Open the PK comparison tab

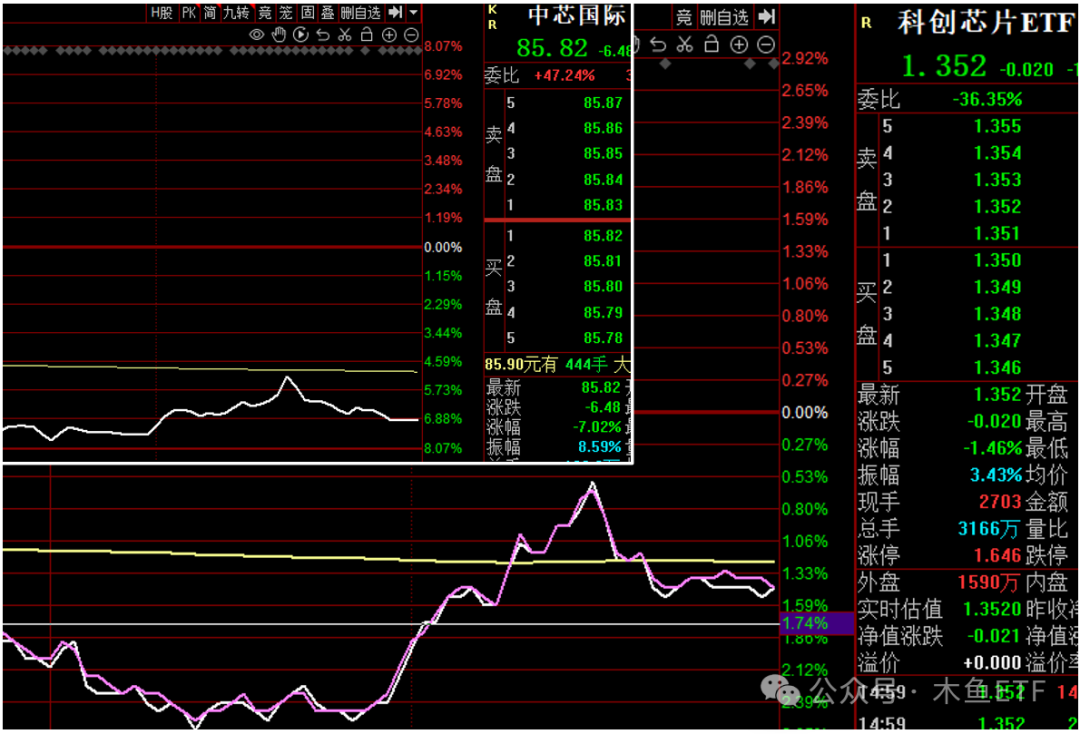[189, 12]
